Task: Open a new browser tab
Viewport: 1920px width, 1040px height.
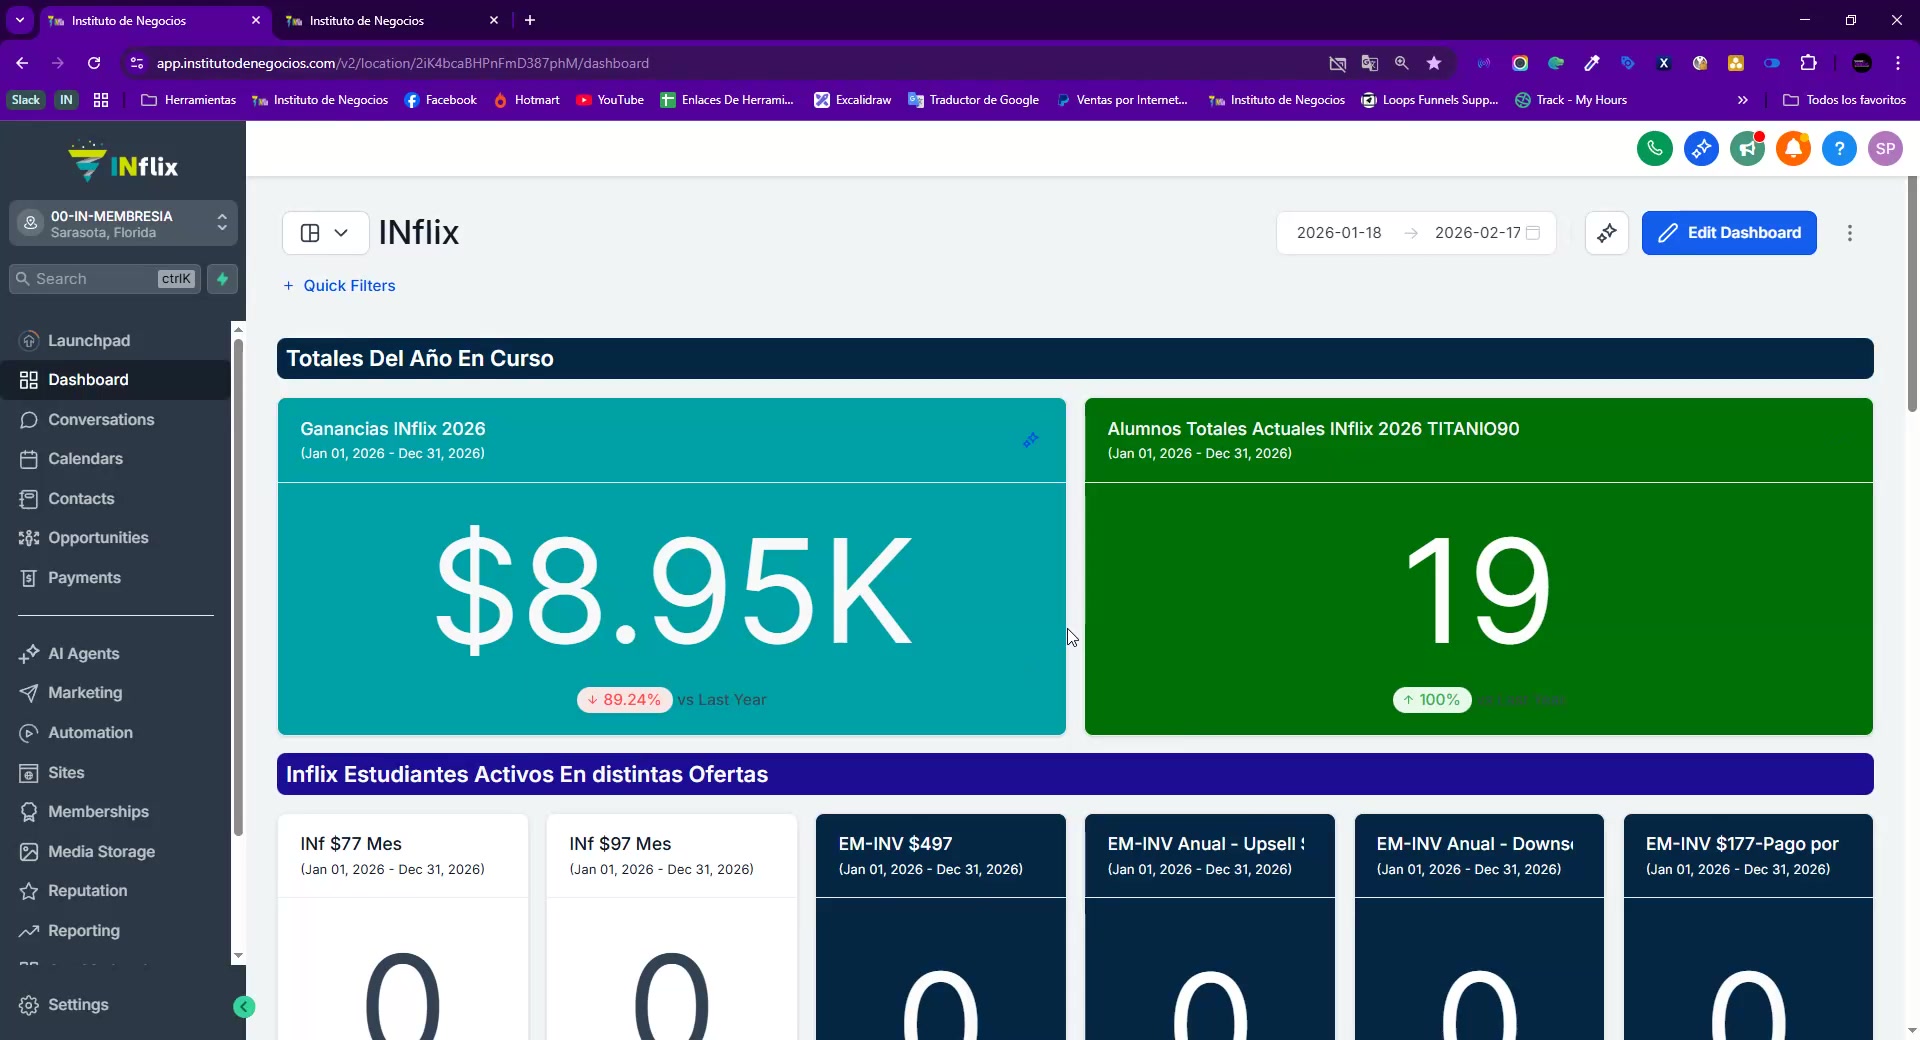Action: (530, 20)
